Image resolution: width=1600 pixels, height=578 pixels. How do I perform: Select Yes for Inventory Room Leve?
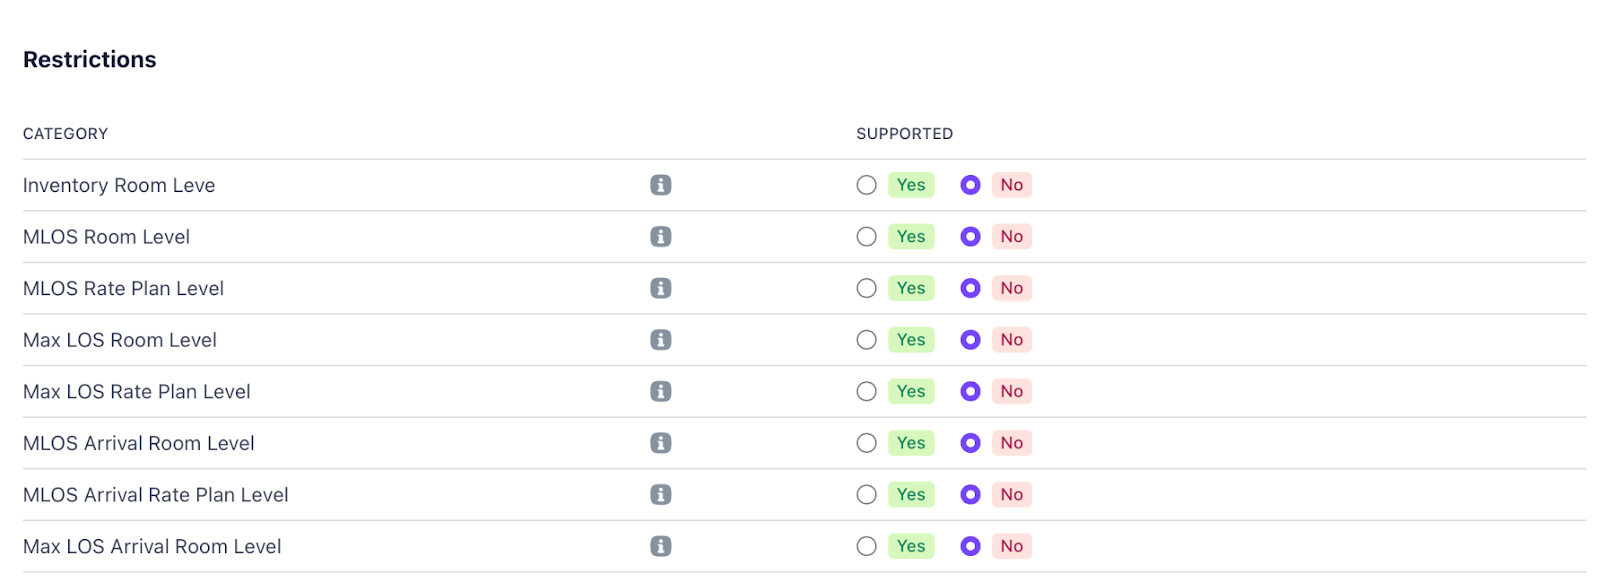[x=866, y=185]
